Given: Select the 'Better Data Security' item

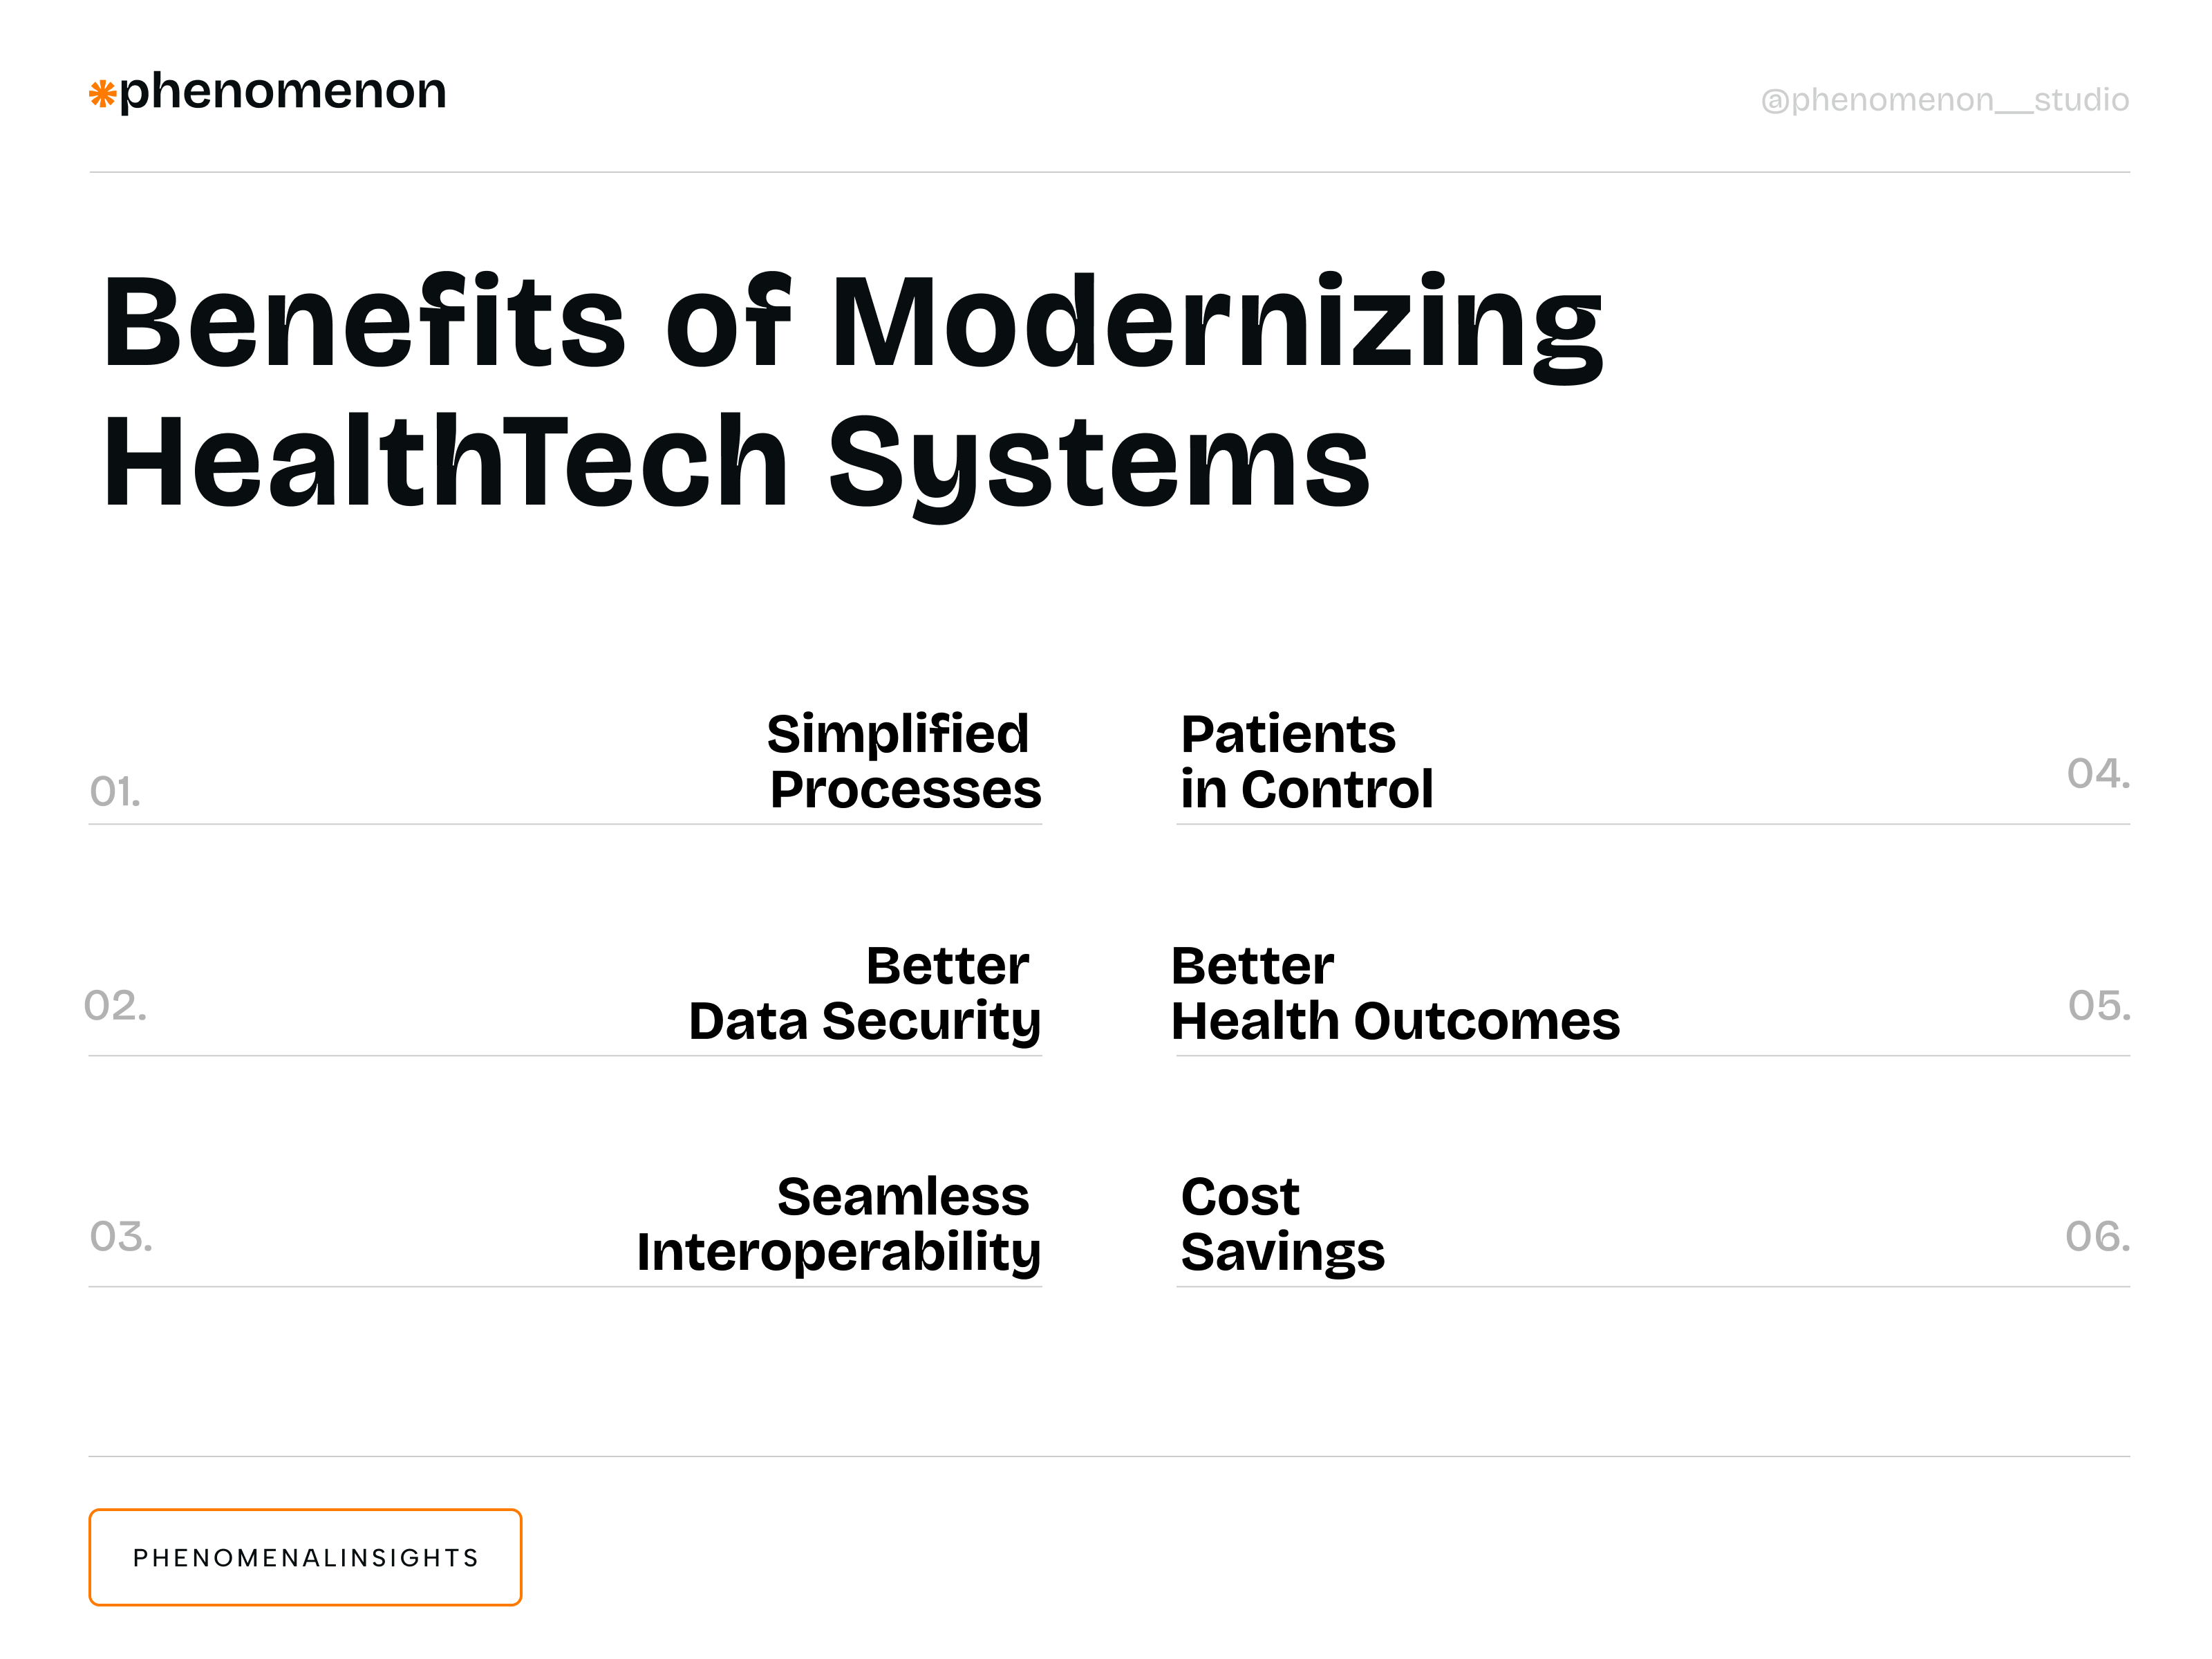Looking at the screenshot, I should point(864,993).
